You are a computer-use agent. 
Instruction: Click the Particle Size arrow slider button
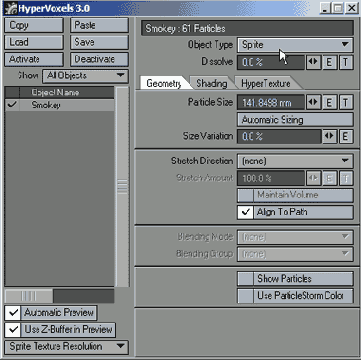(x=313, y=102)
